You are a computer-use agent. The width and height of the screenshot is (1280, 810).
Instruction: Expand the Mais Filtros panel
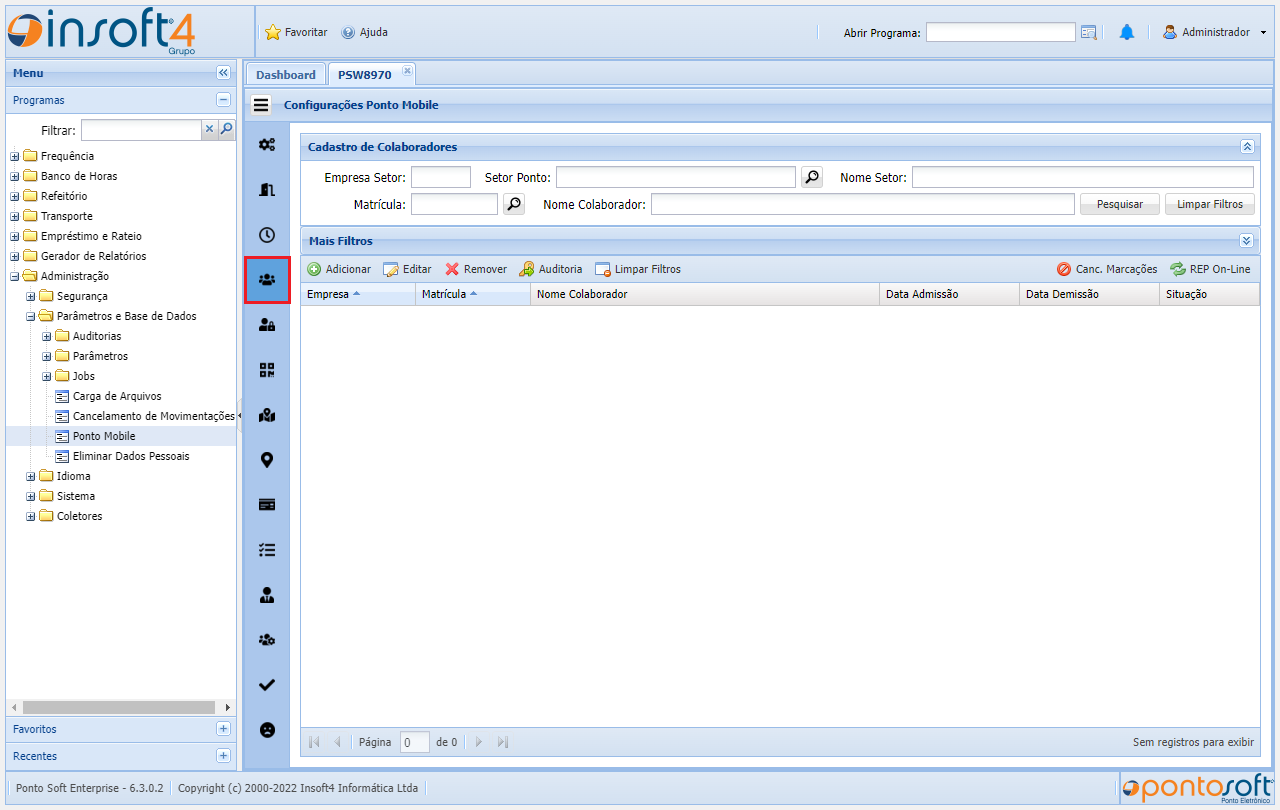1246,241
